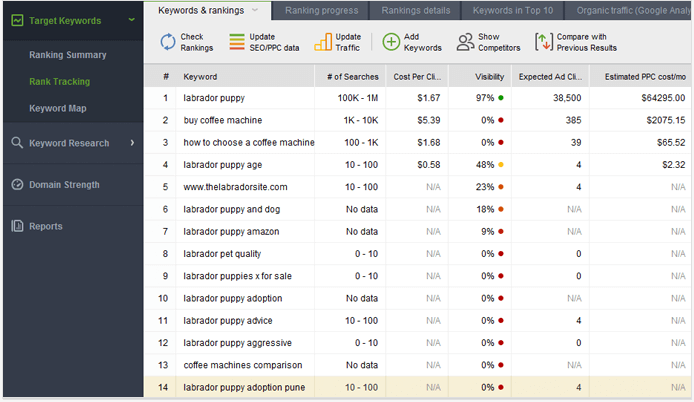Click orange visibility dot for www.thelabradorsite.com
Viewport: 694px width, 402px height.
(x=501, y=187)
